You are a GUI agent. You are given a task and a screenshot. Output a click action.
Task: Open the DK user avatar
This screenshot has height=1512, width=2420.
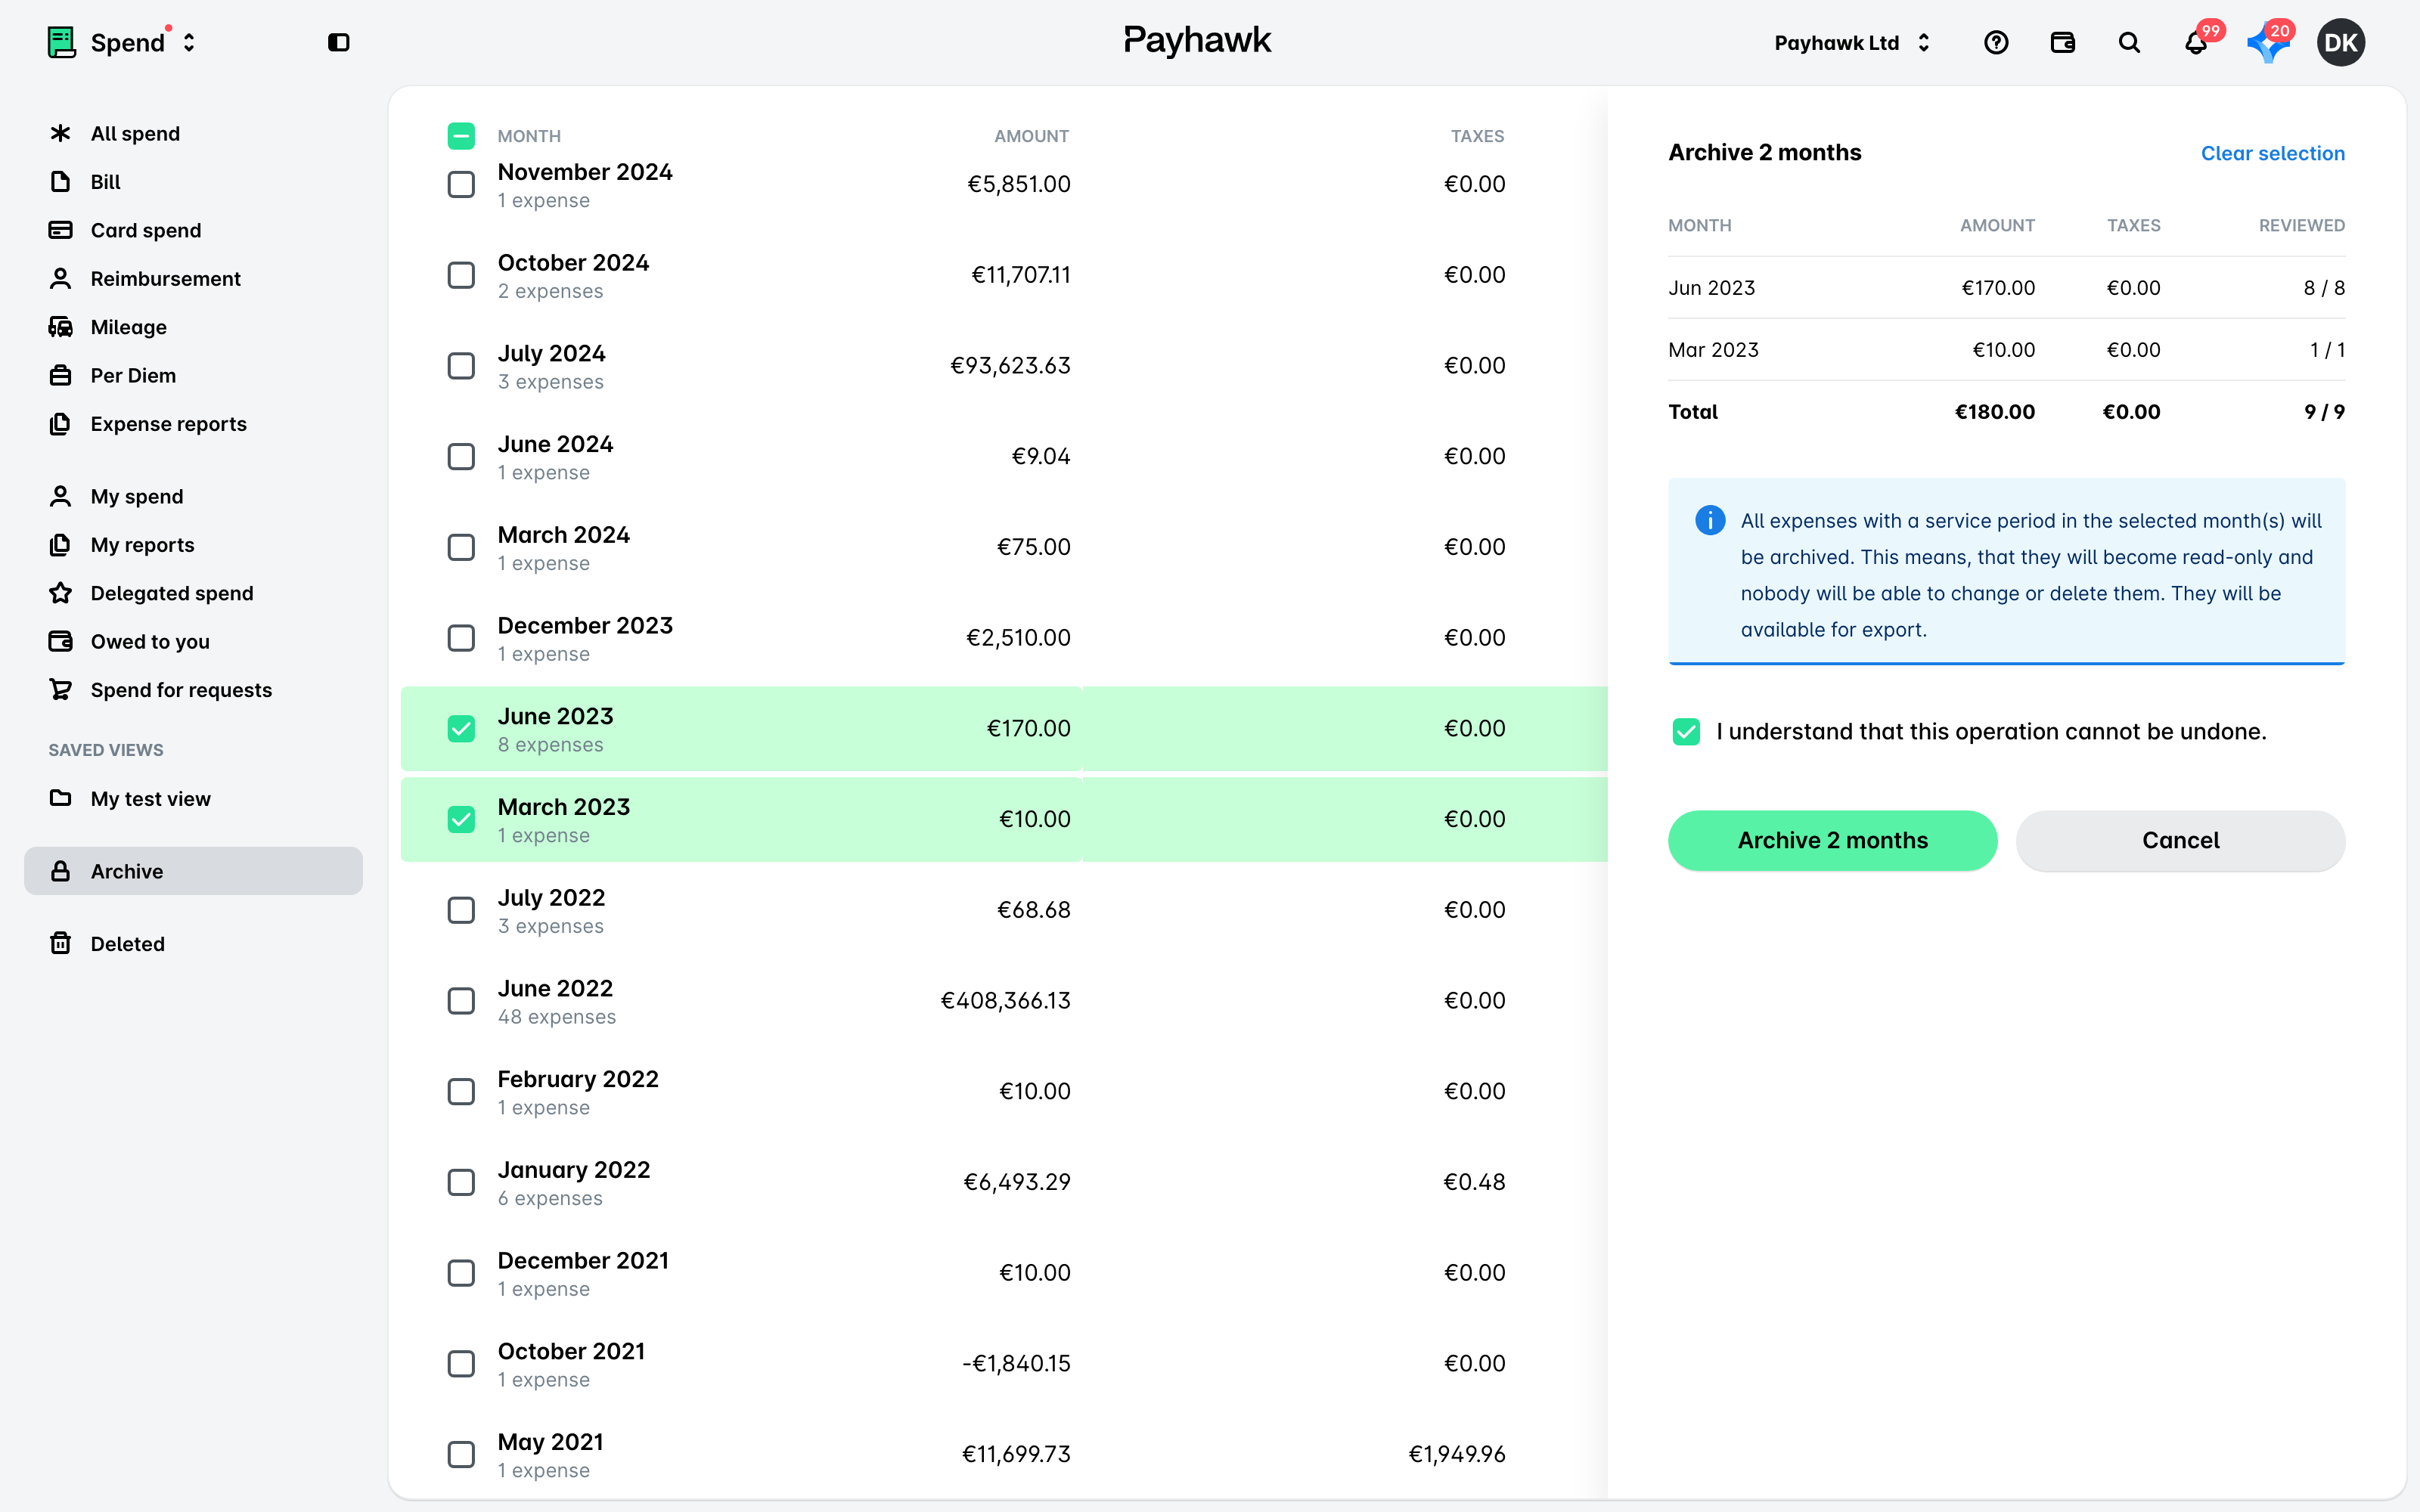[2340, 43]
